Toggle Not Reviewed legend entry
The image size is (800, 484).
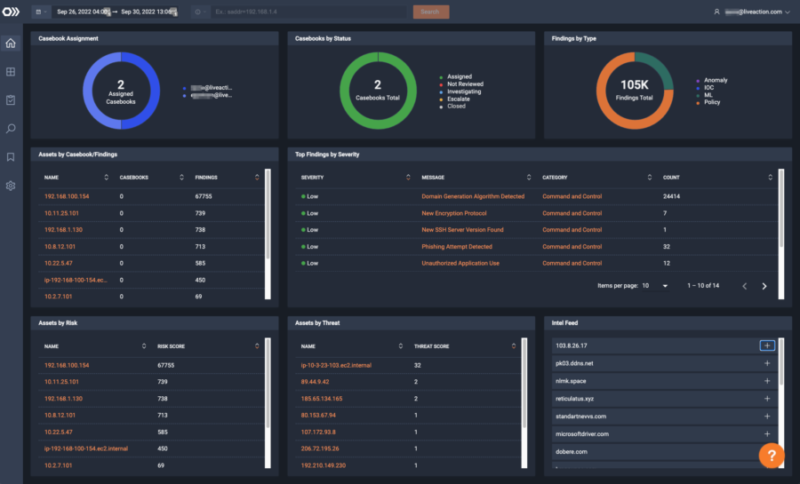[x=462, y=84]
